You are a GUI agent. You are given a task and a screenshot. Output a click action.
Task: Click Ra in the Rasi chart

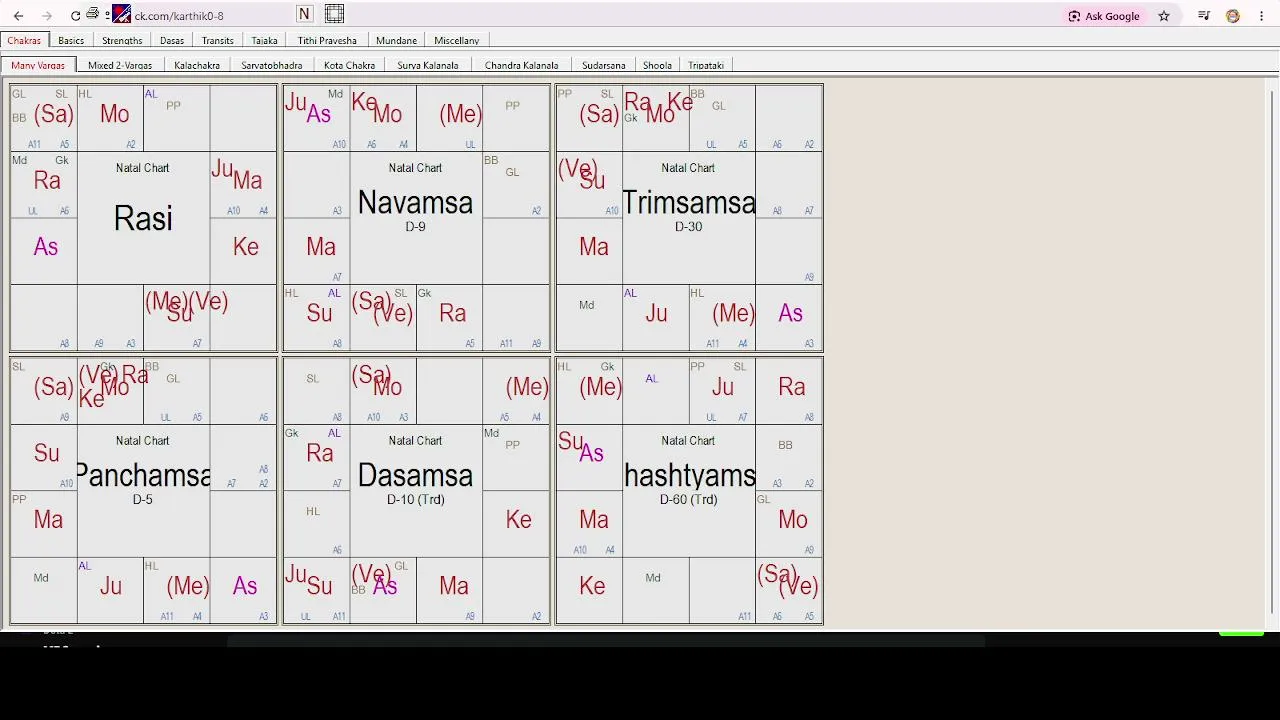[47, 181]
